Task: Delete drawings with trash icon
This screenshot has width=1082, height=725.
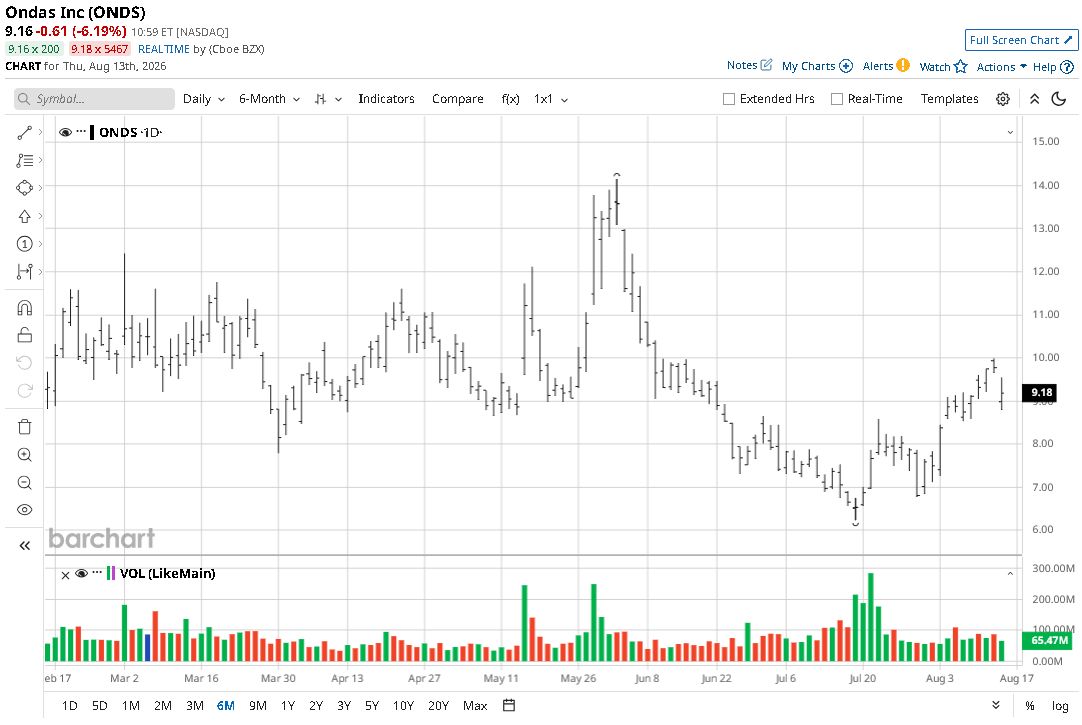Action: pyautogui.click(x=24, y=427)
